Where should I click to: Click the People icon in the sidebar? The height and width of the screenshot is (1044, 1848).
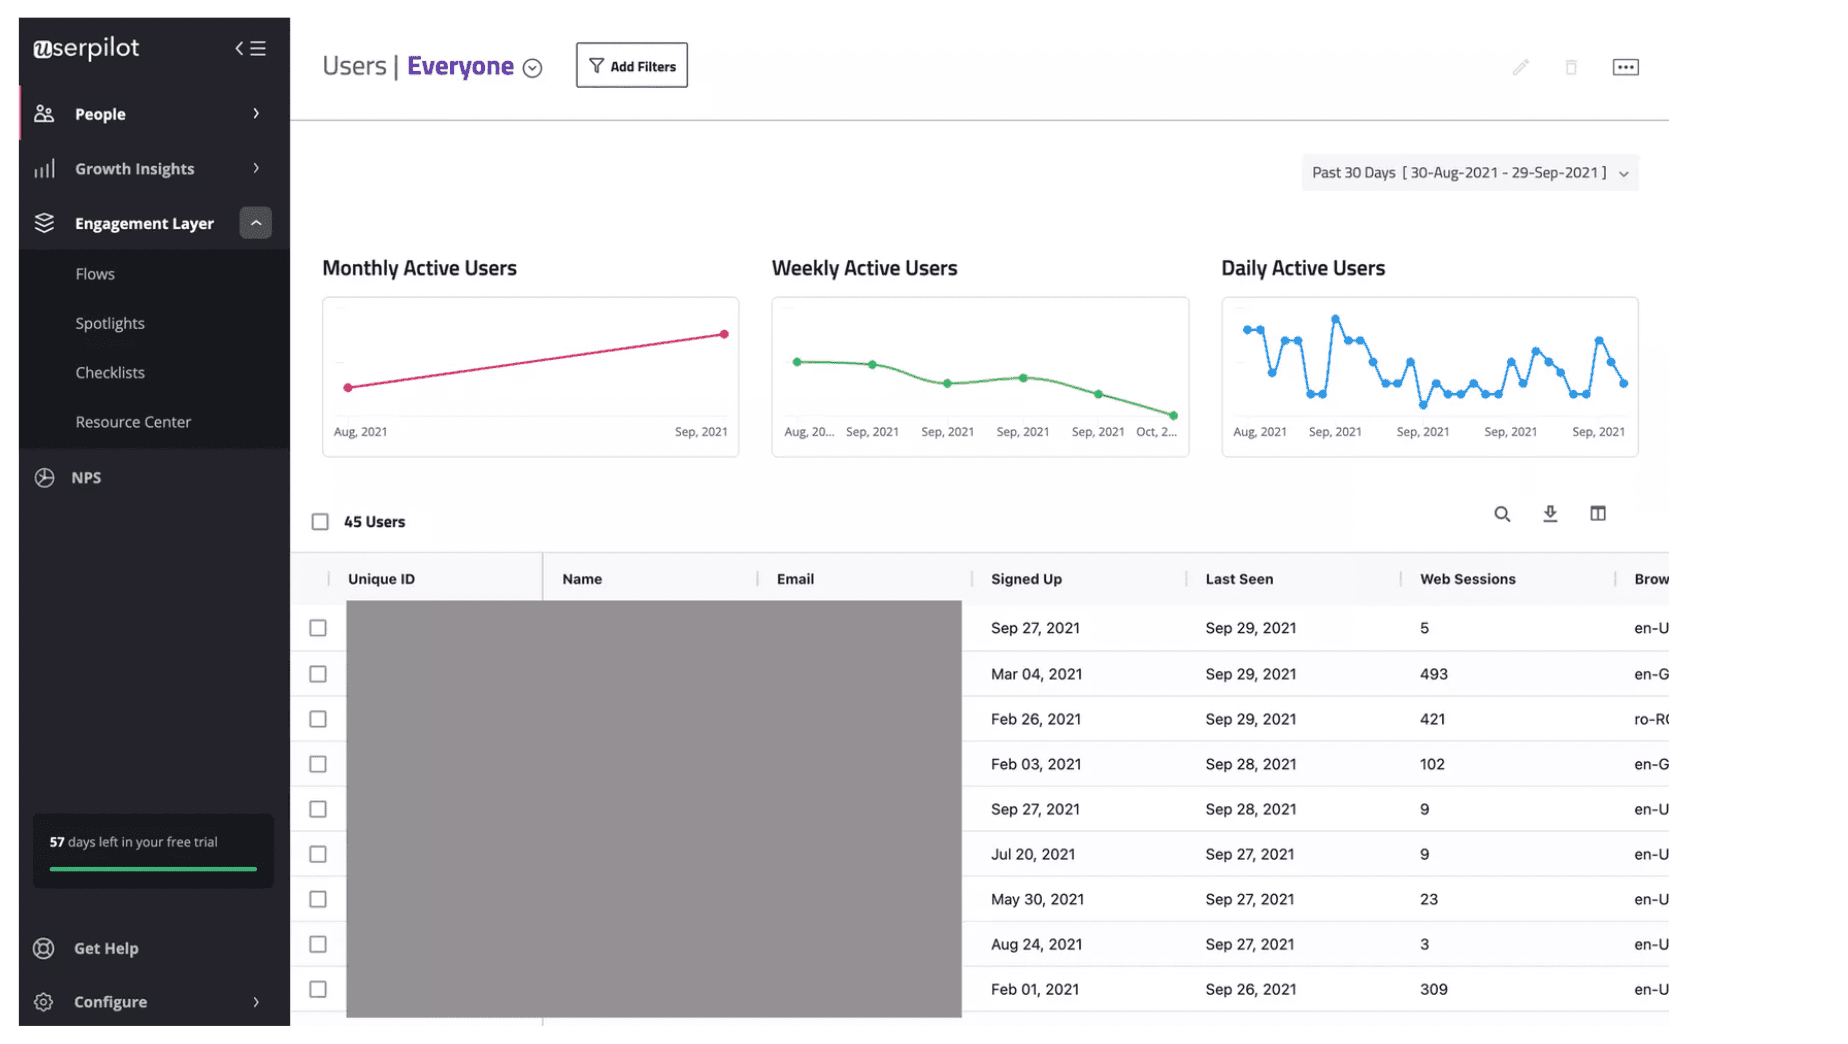44,114
